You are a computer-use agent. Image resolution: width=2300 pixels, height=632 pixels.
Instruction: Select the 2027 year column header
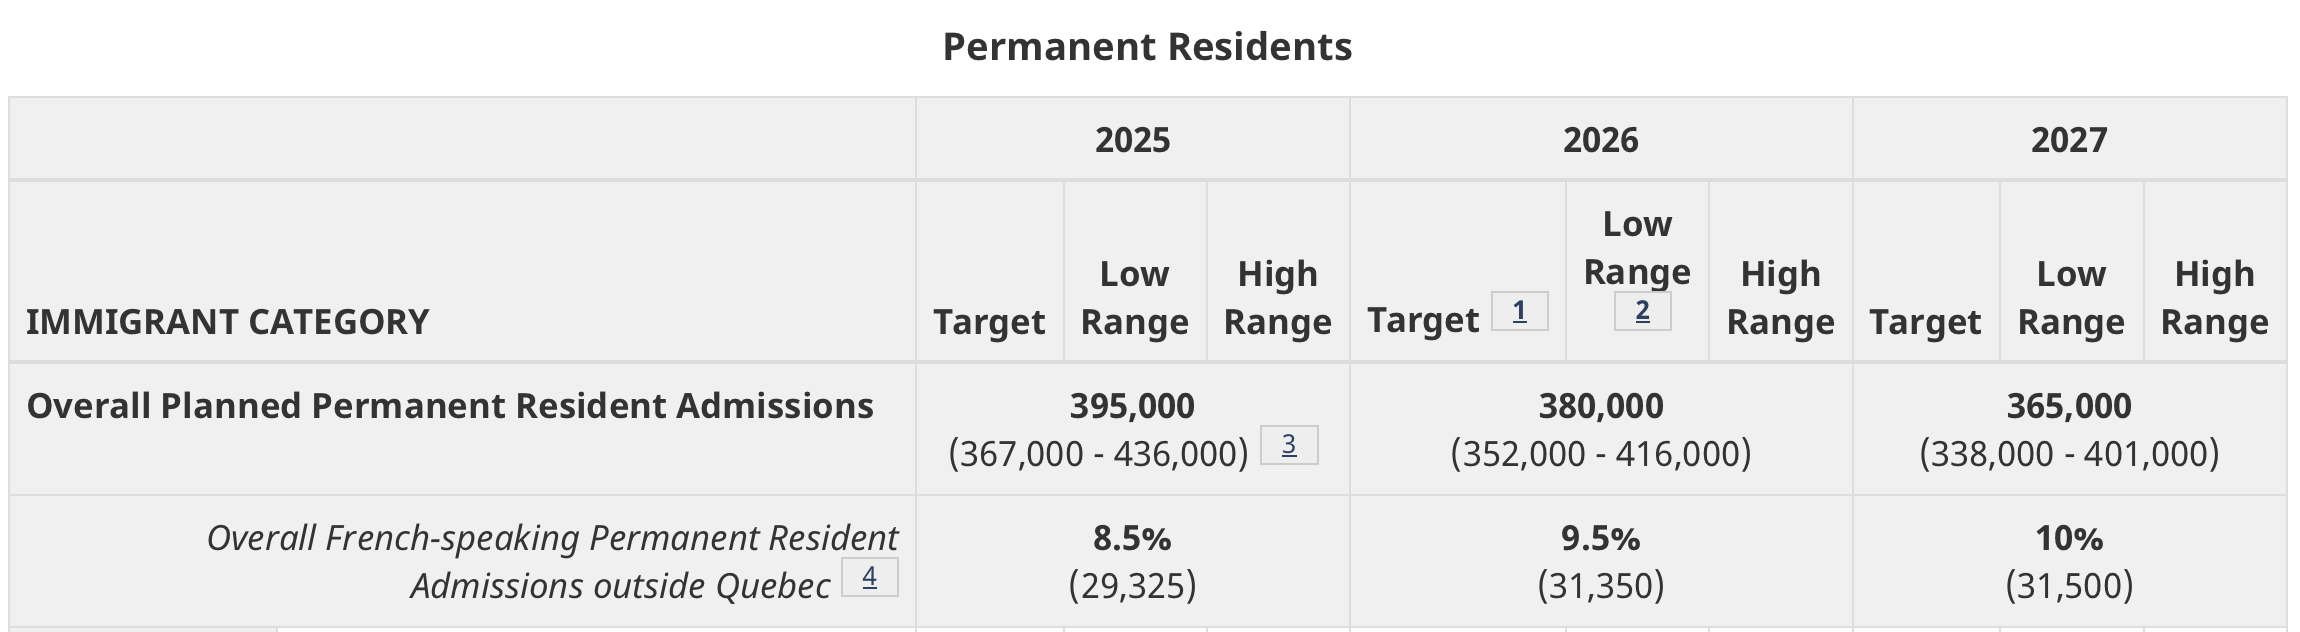pos(2068,140)
